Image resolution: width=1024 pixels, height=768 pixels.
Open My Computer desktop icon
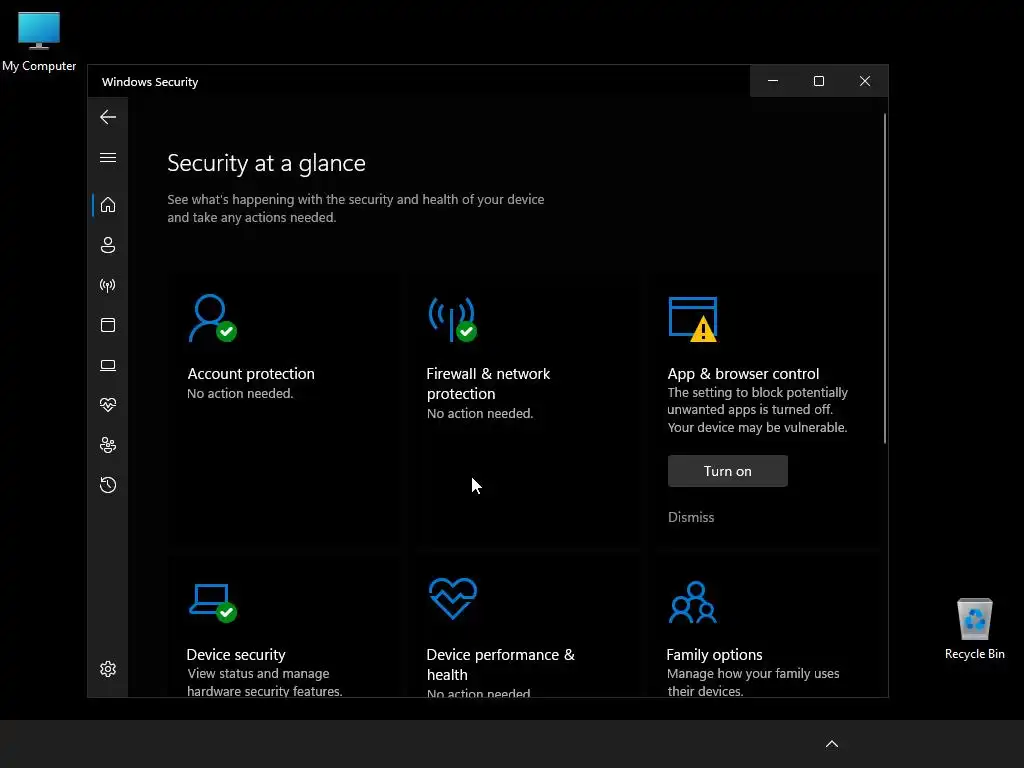(39, 40)
